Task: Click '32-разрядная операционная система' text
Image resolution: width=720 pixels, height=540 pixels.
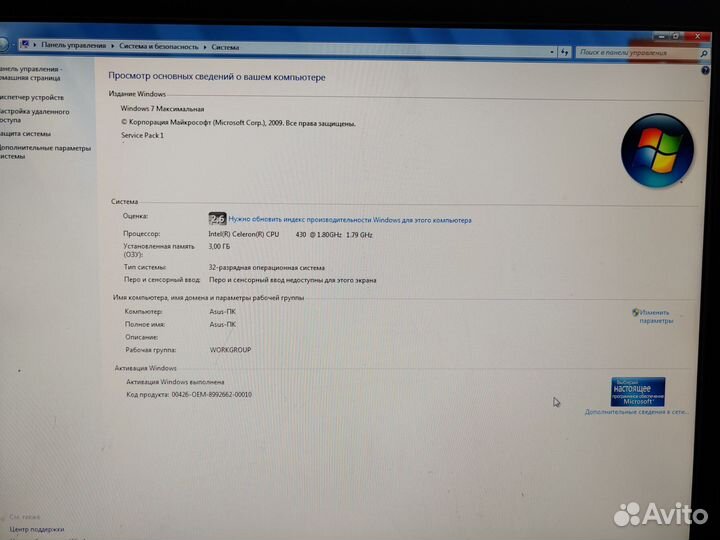Action: (x=267, y=267)
